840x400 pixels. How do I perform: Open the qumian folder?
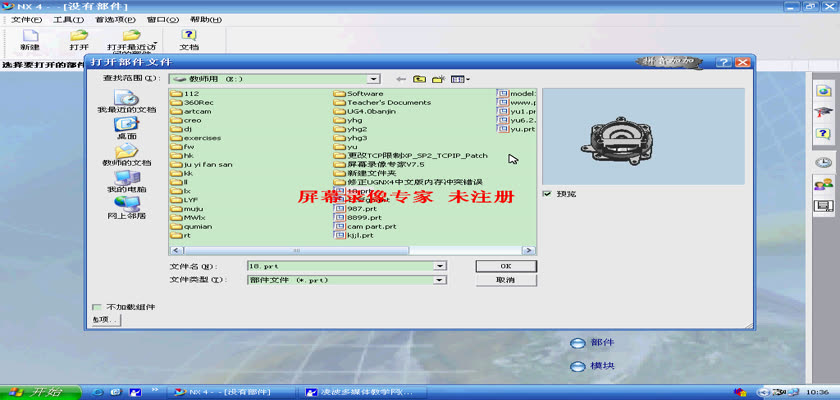click(191, 227)
